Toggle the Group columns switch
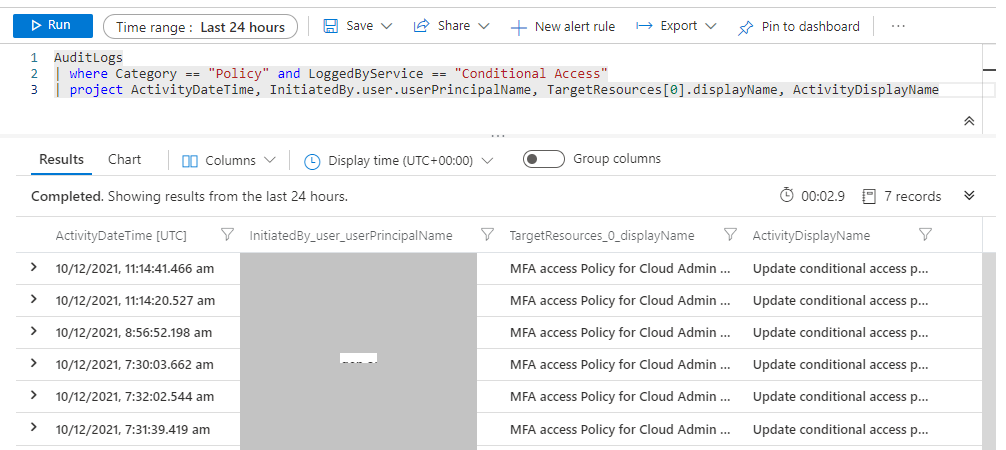 coord(544,159)
